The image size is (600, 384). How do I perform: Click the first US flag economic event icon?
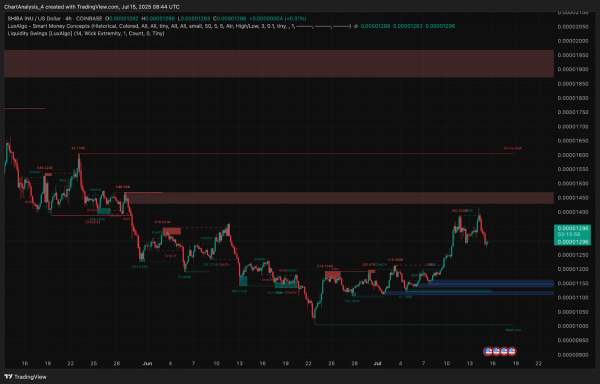(x=488, y=351)
